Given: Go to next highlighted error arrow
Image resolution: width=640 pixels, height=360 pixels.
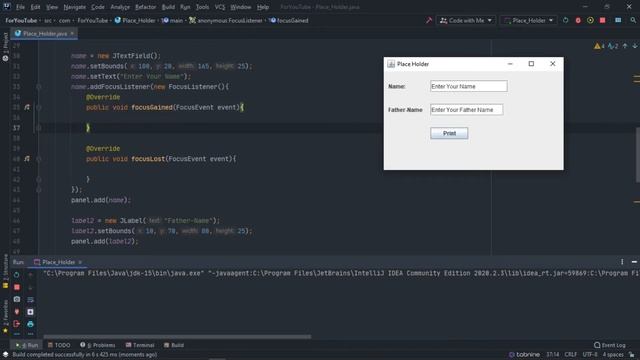Looking at the screenshot, I should coord(635,46).
